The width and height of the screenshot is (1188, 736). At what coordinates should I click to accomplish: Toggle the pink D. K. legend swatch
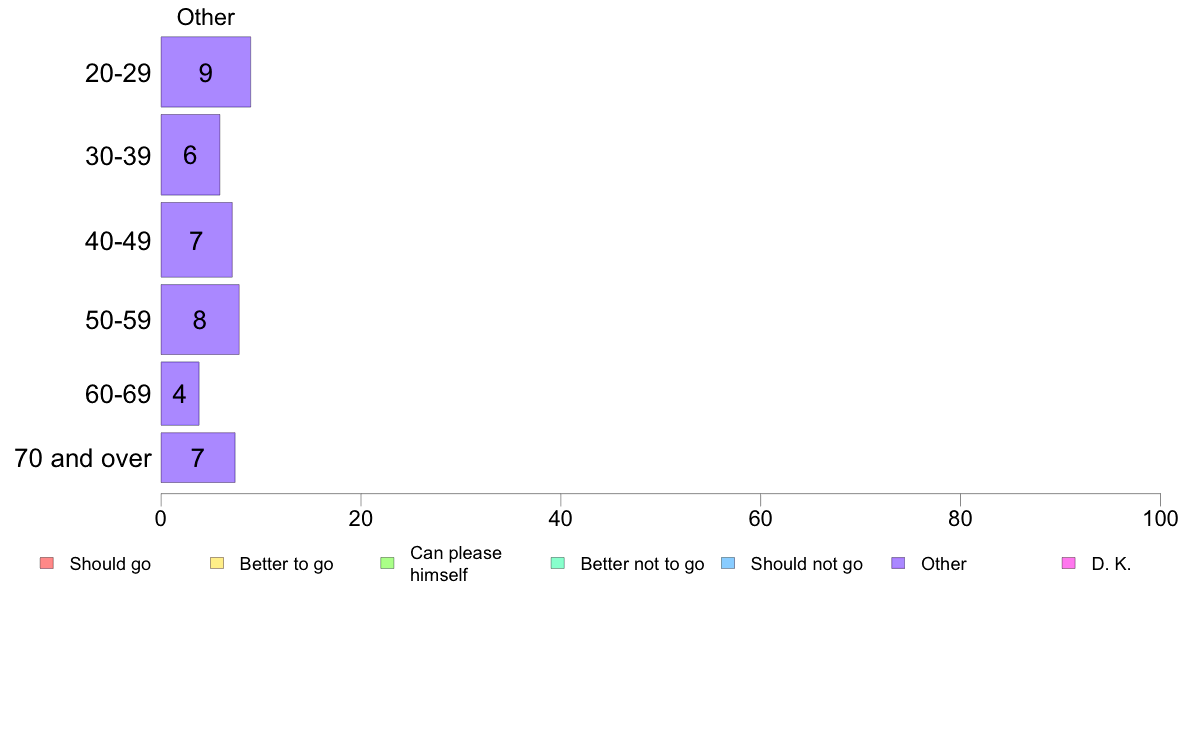coord(1068,563)
